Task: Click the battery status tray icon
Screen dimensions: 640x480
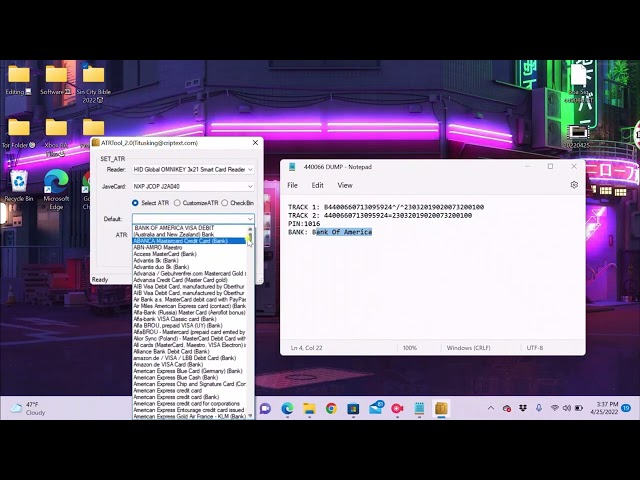Action: [578, 408]
